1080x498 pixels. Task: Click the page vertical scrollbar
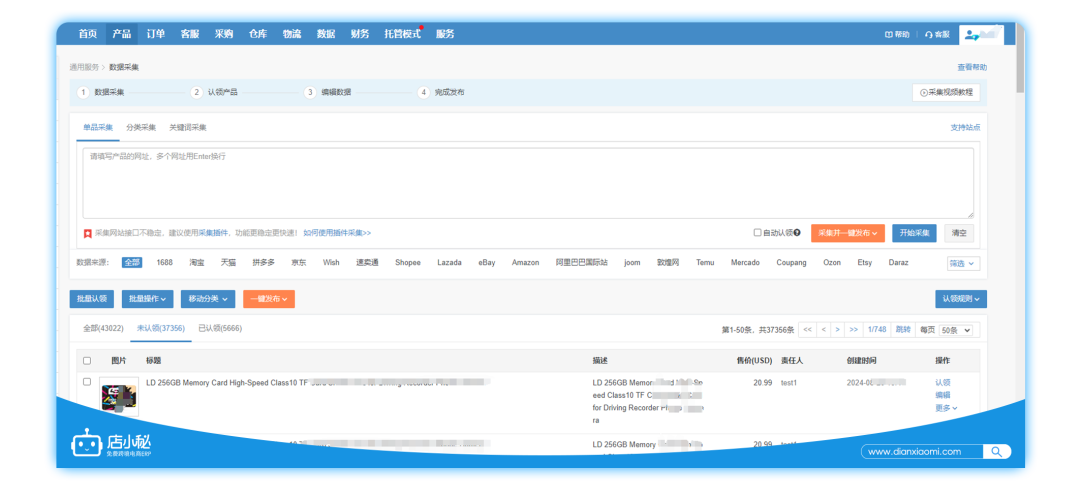click(x=1020, y=56)
